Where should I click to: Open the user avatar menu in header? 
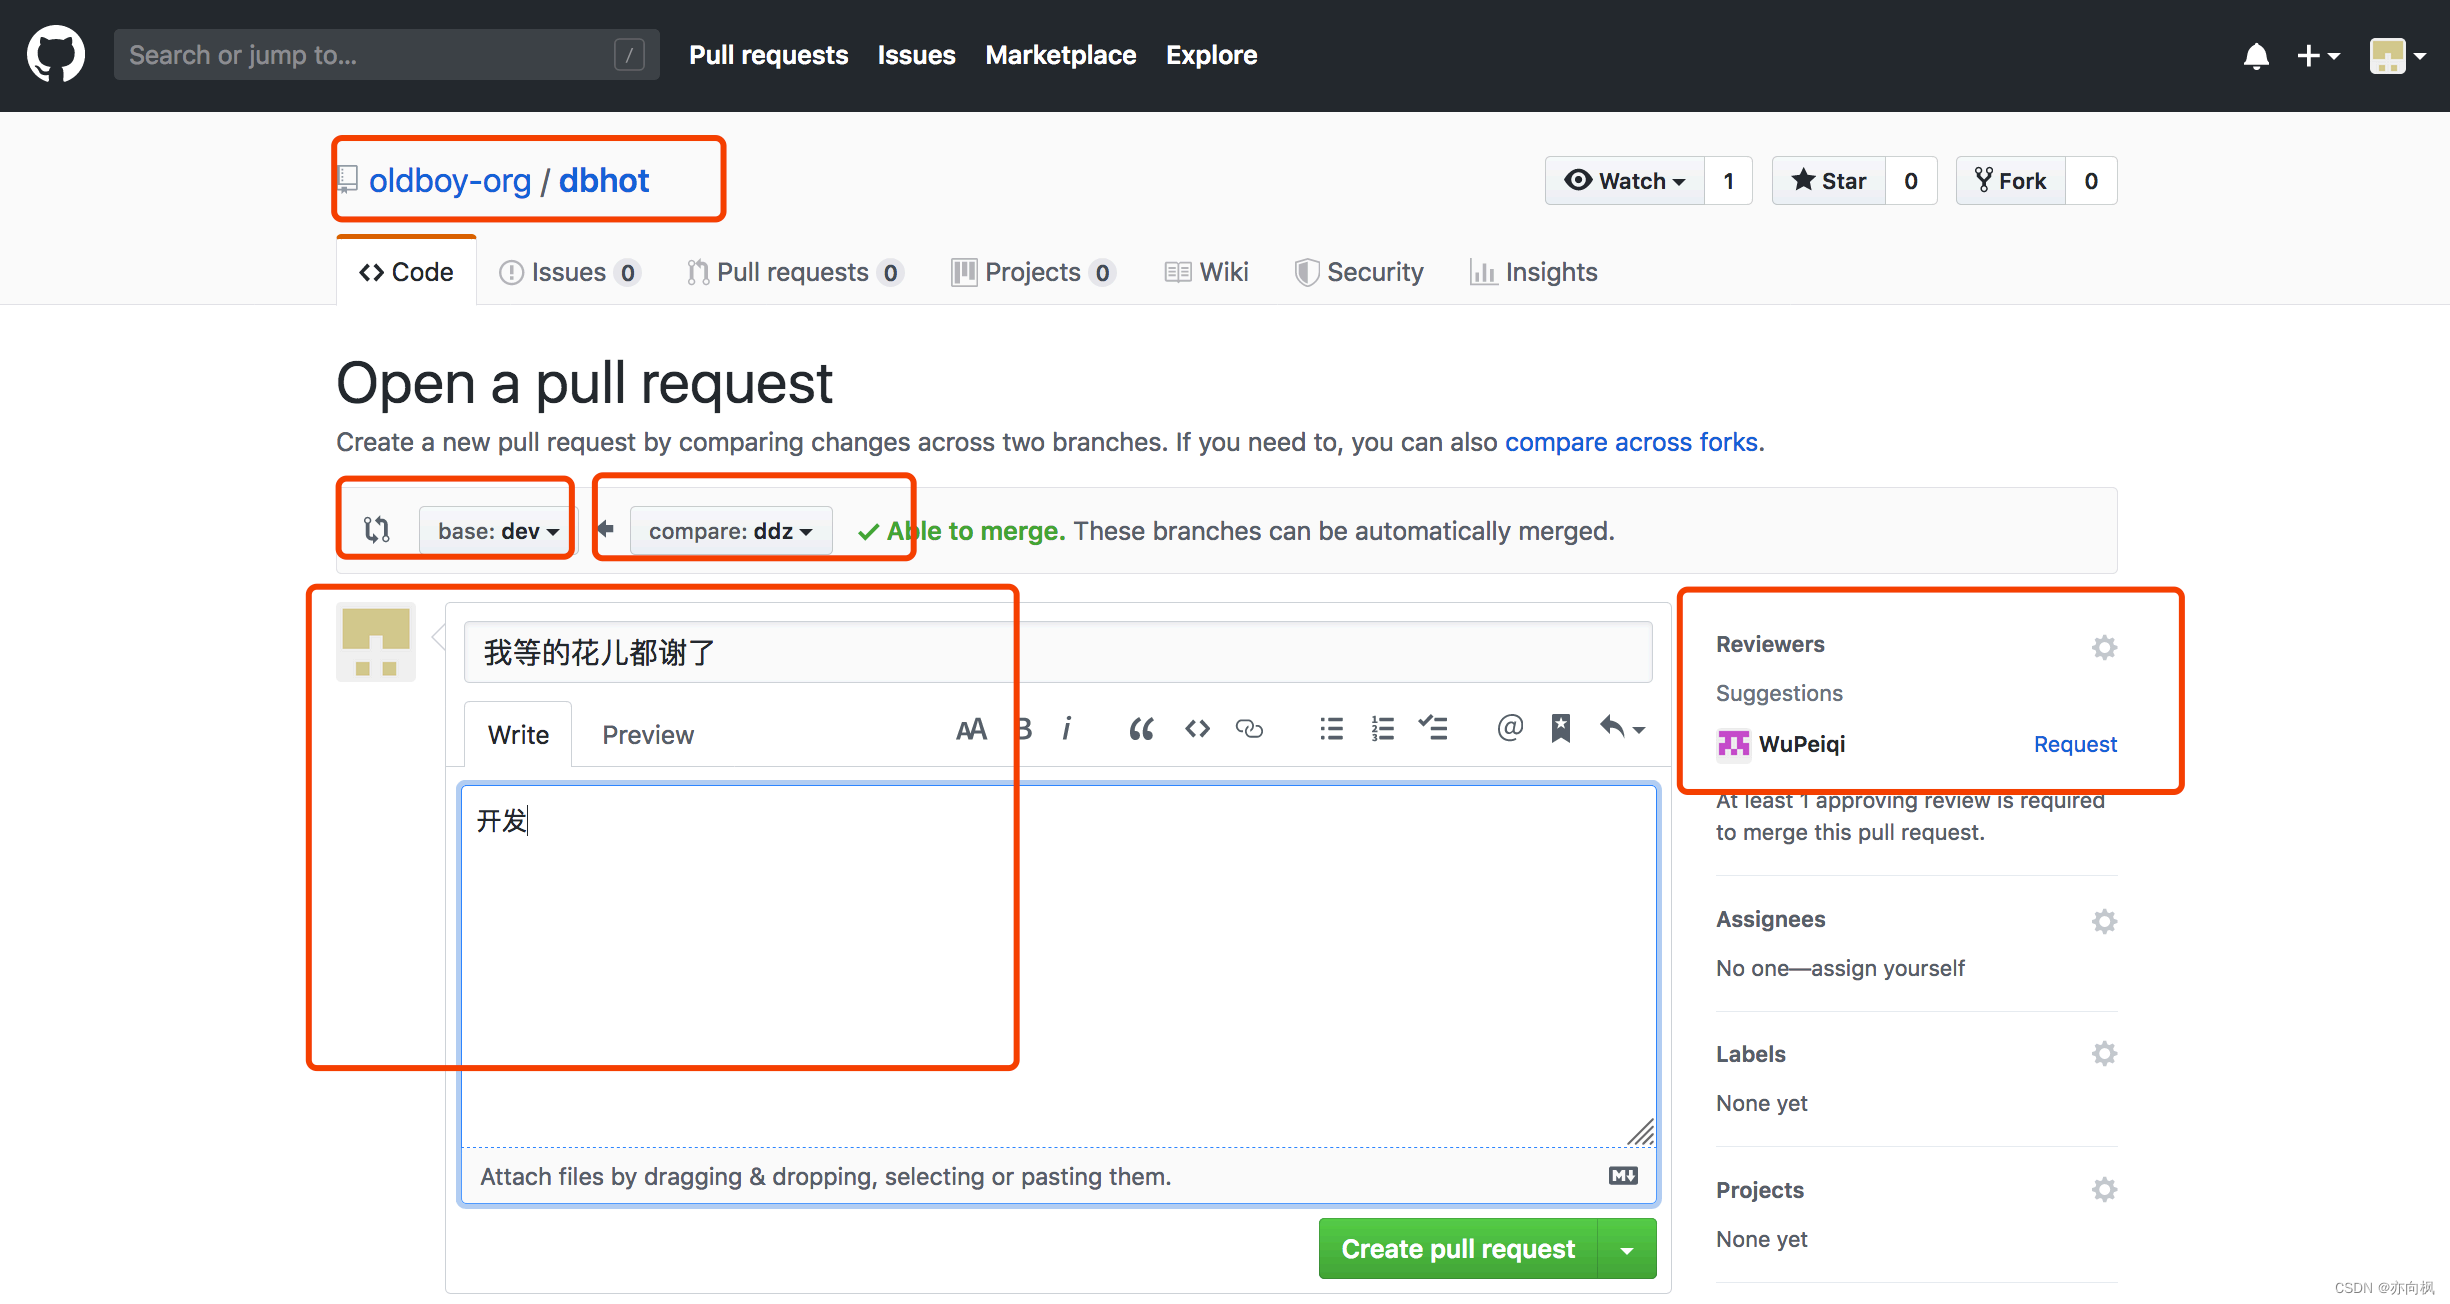tap(2397, 56)
